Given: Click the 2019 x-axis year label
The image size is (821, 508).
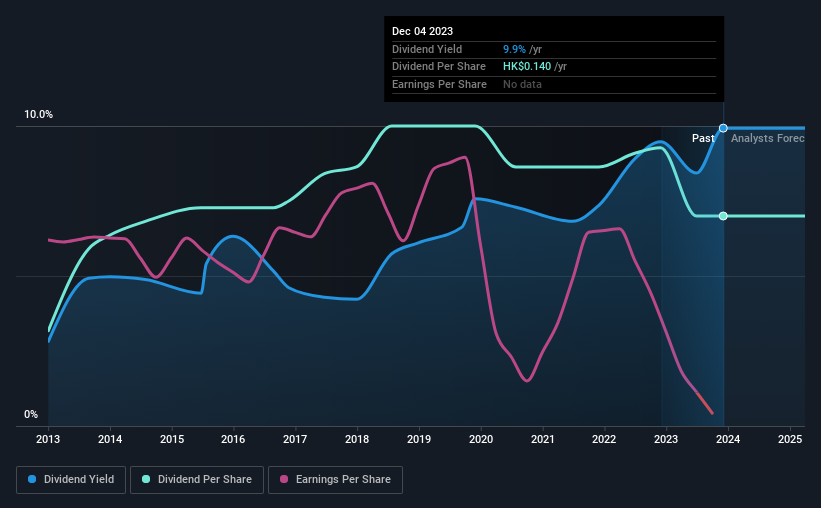Looking at the screenshot, I should click(x=419, y=439).
